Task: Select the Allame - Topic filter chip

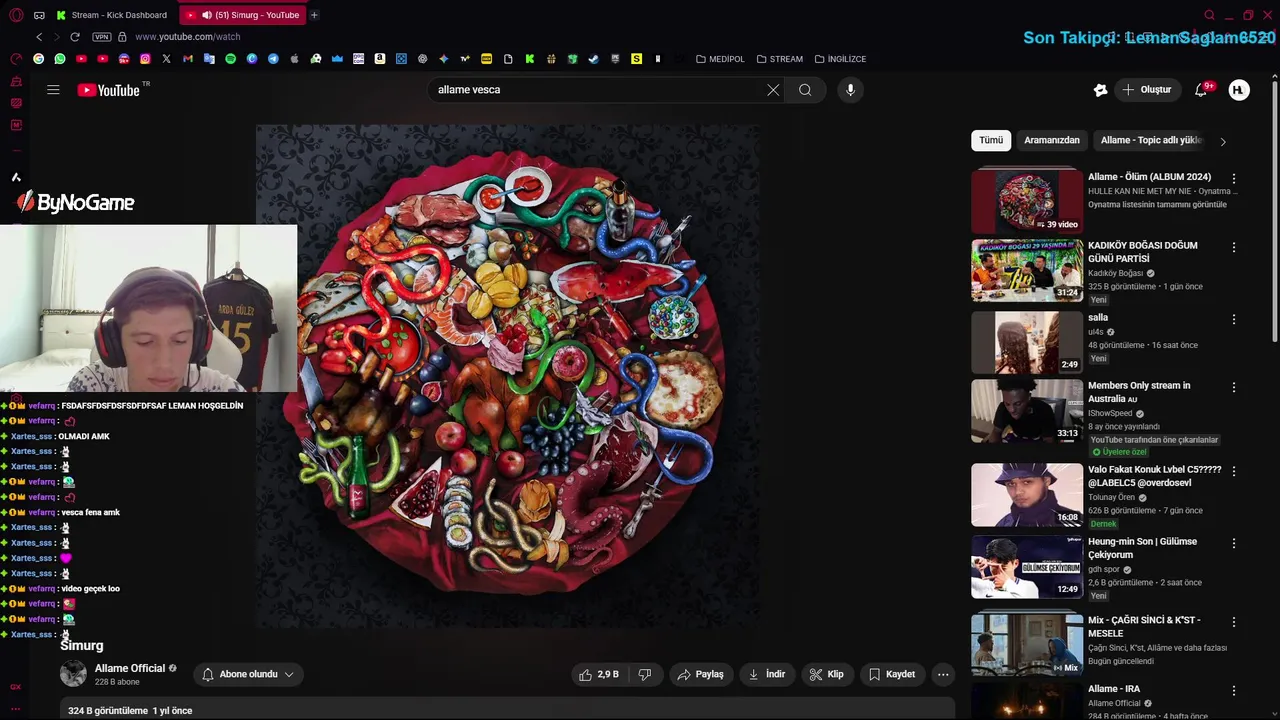Action: click(x=1151, y=141)
